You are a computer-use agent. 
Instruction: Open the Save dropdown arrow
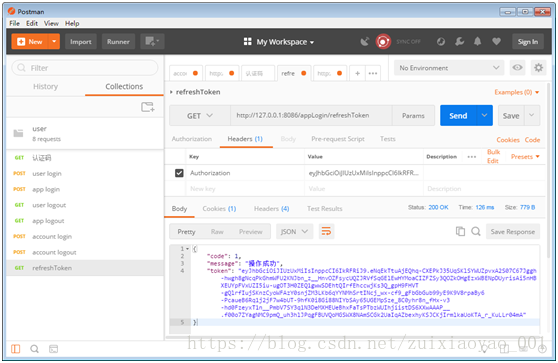pyautogui.click(x=532, y=115)
